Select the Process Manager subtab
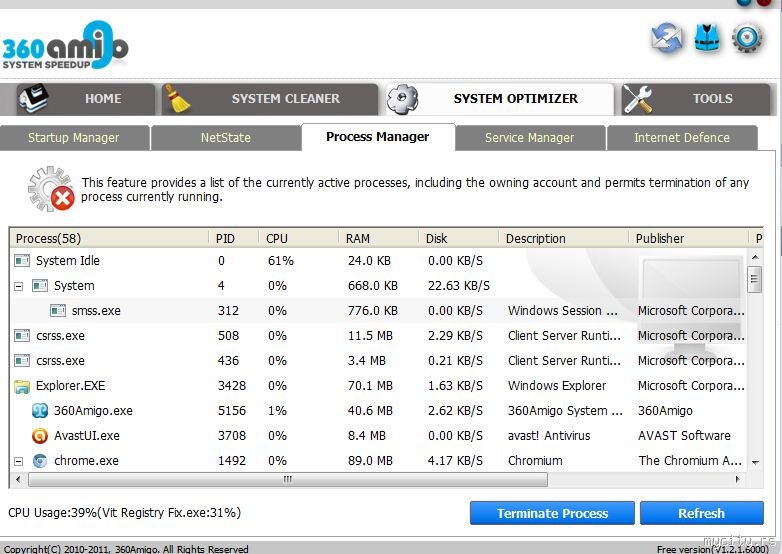 (x=378, y=137)
